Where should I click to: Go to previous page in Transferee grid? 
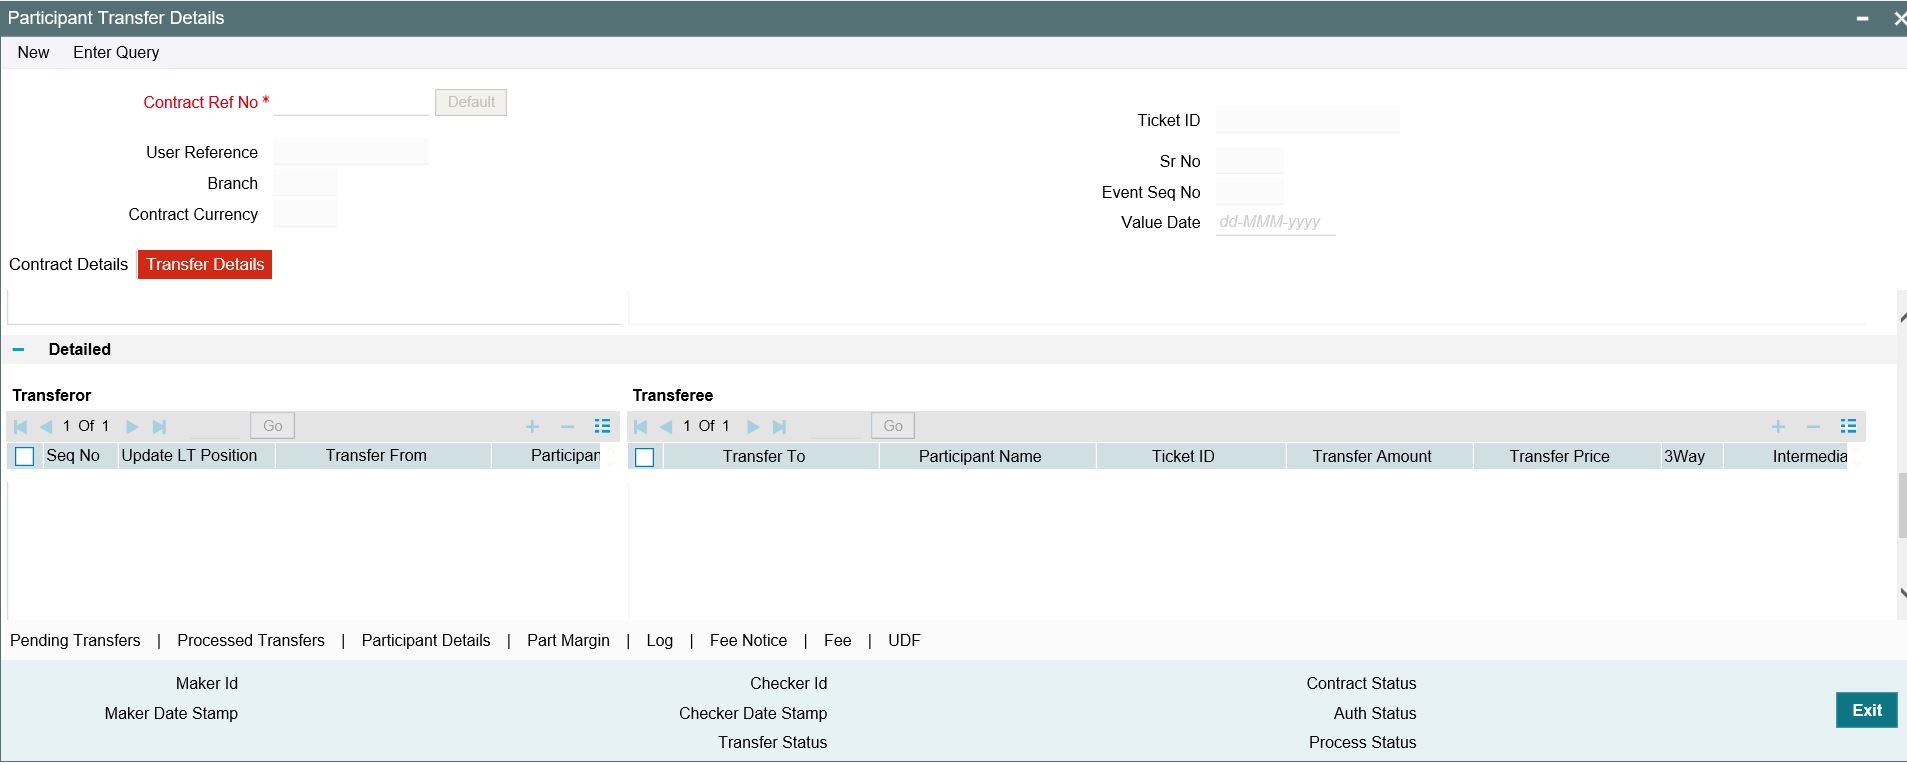click(x=666, y=427)
